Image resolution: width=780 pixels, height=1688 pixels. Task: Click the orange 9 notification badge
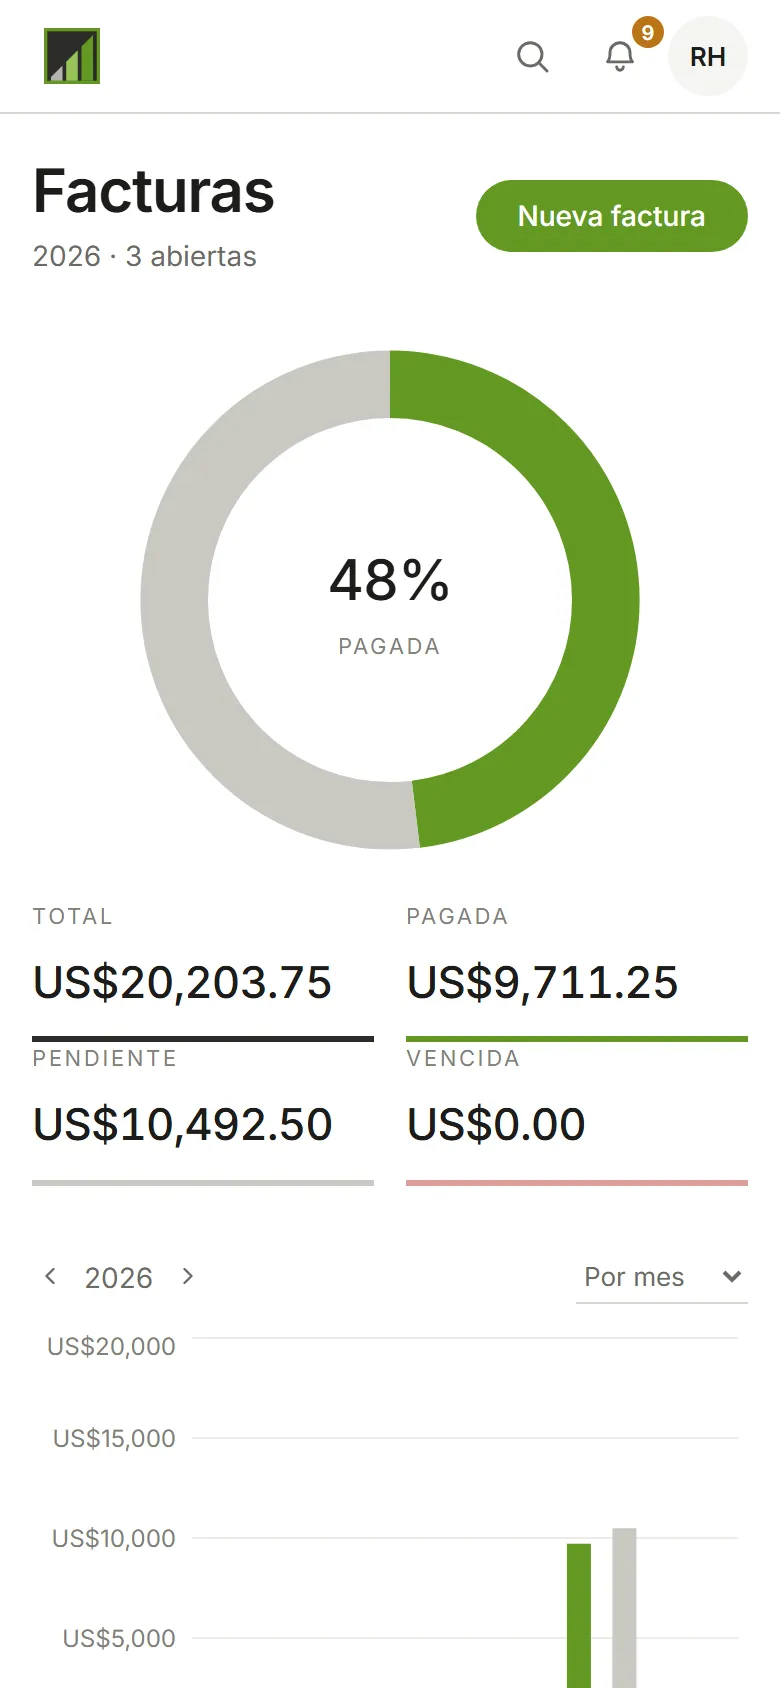tap(648, 33)
